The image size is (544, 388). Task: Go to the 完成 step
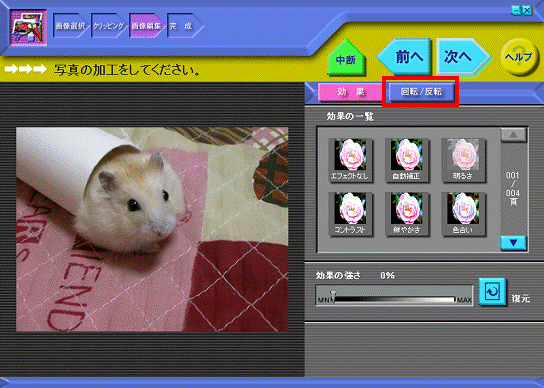[x=184, y=26]
